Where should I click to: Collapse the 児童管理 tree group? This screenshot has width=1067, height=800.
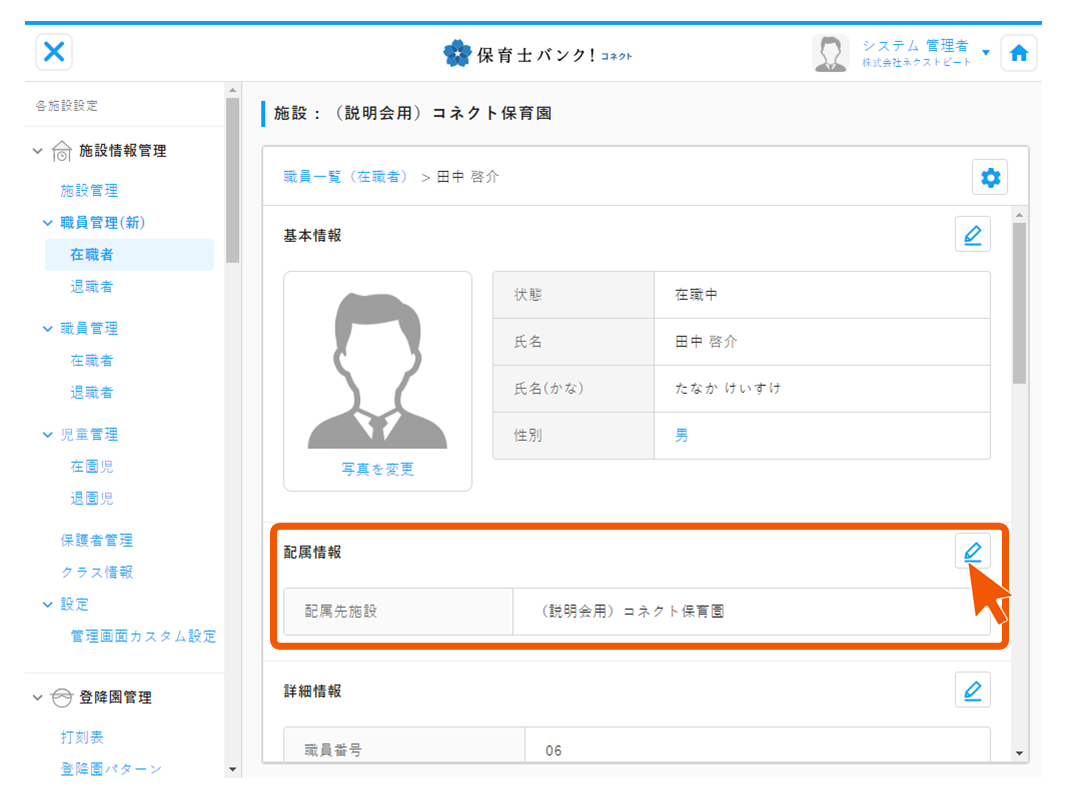[47, 435]
